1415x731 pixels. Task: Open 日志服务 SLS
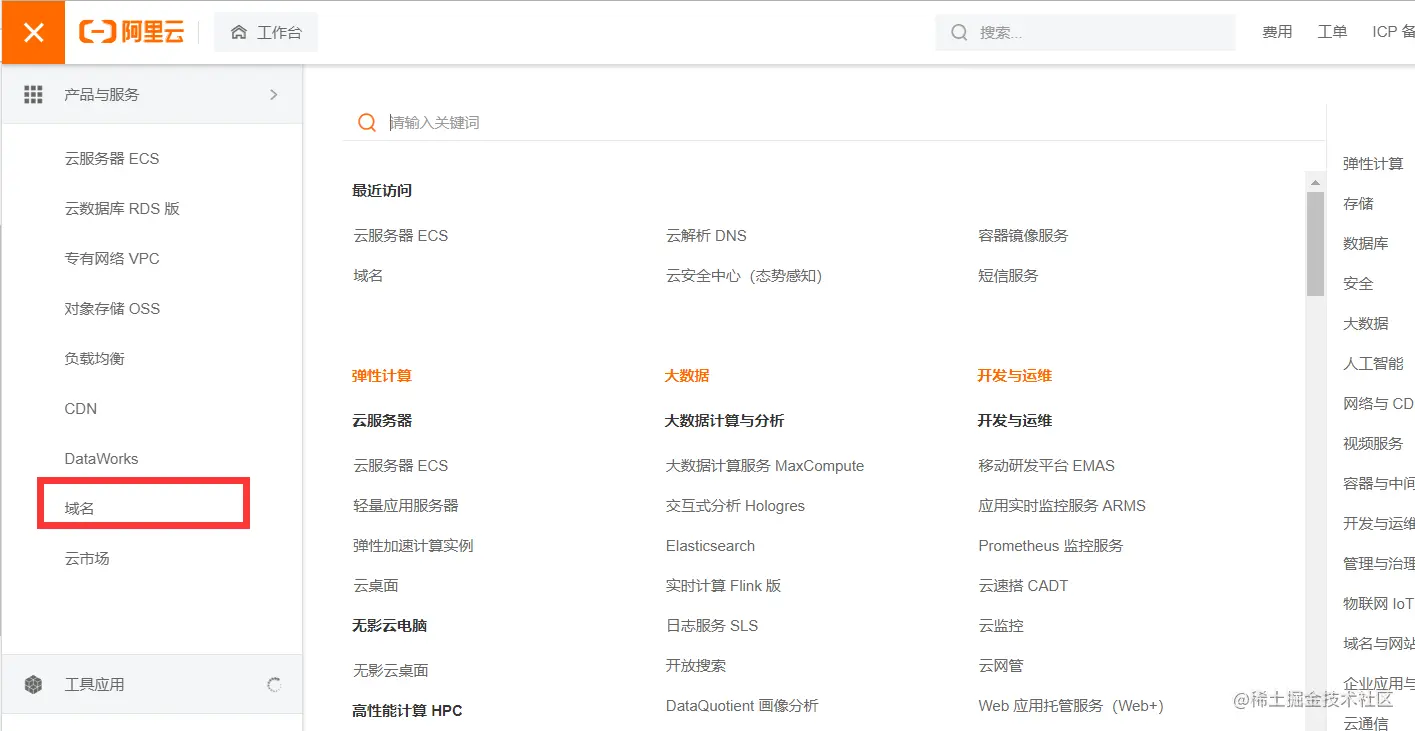coord(712,625)
